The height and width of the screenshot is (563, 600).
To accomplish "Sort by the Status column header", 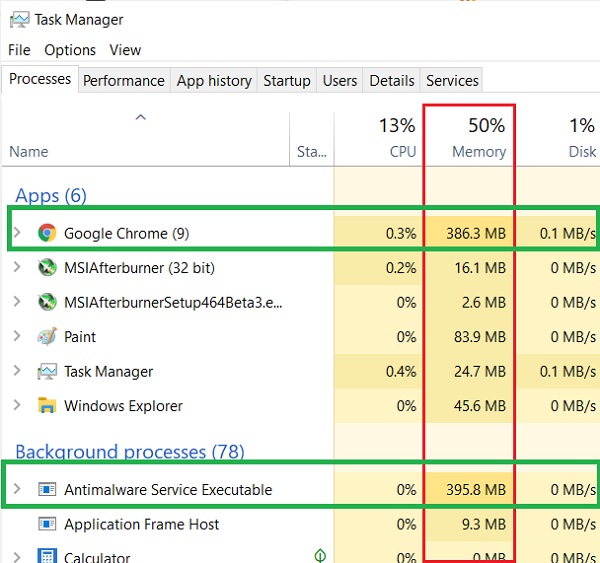I will (312, 152).
